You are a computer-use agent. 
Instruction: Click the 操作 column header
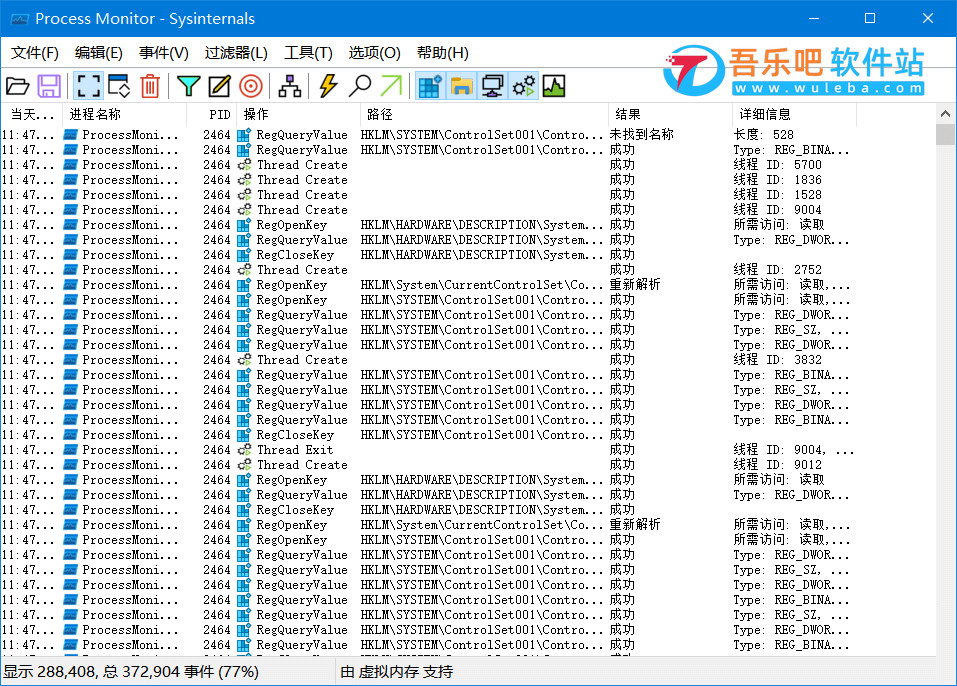[x=298, y=114]
